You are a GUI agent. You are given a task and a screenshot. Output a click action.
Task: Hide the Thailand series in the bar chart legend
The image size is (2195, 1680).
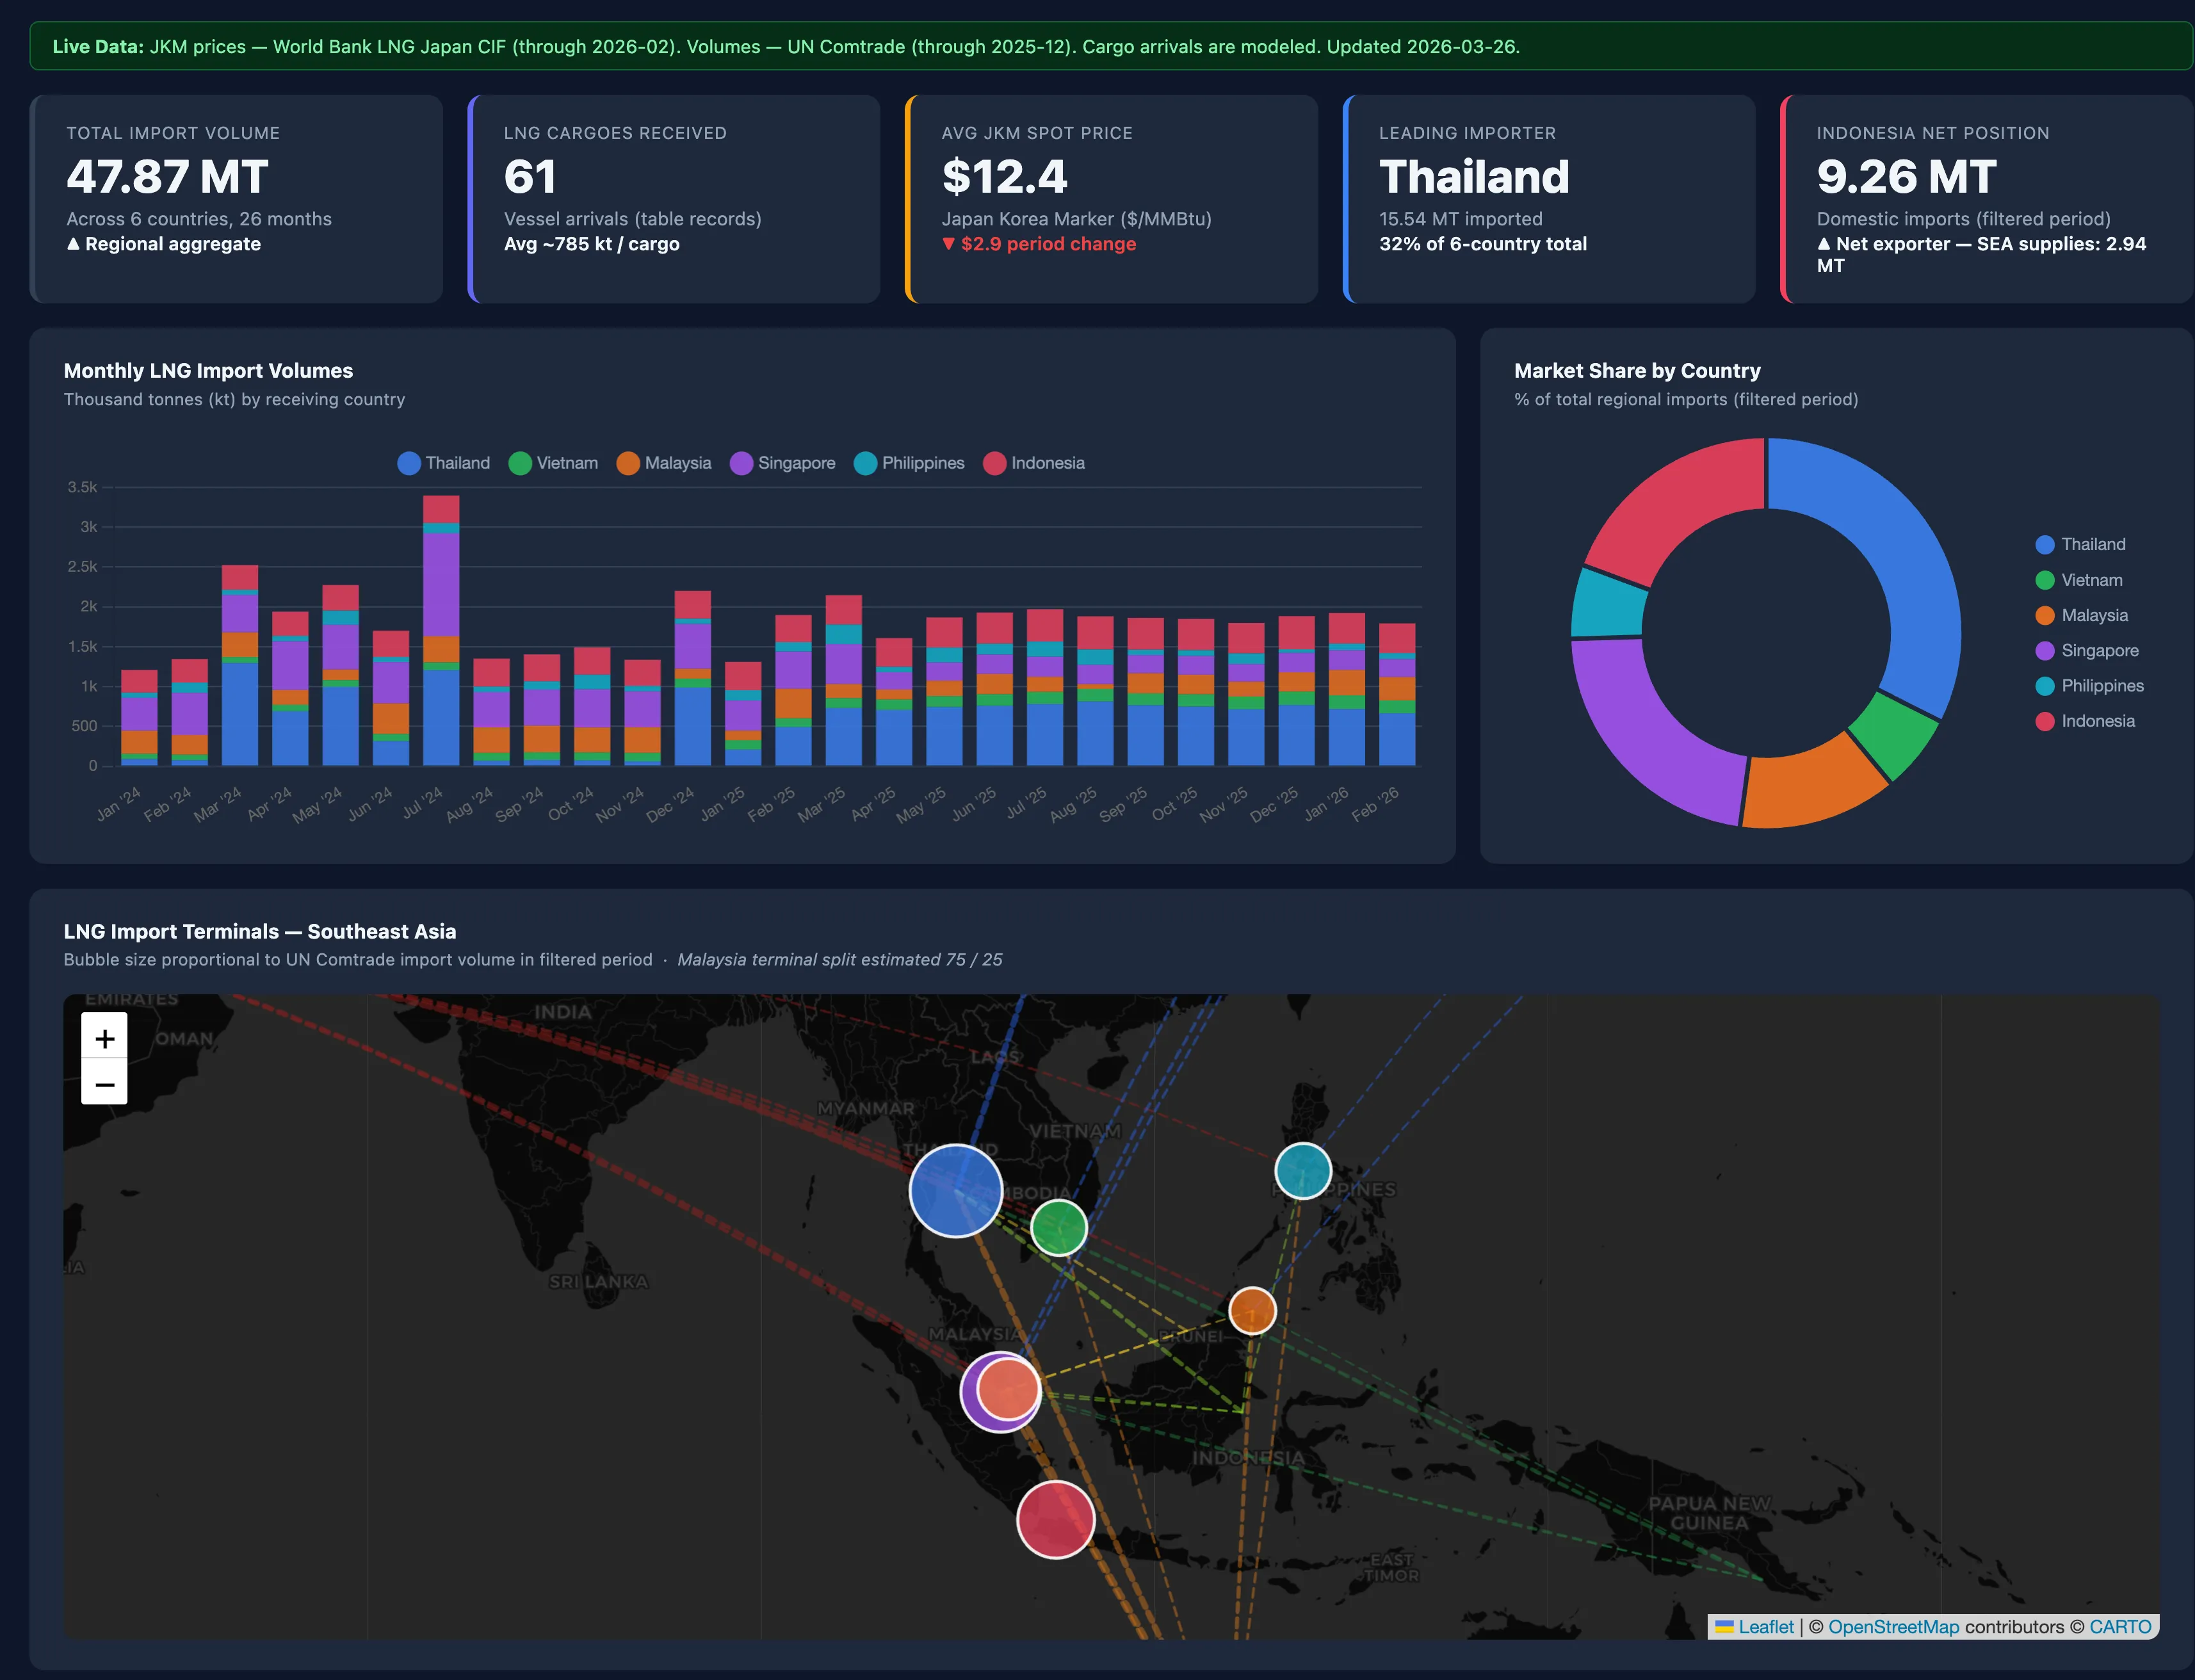(444, 463)
